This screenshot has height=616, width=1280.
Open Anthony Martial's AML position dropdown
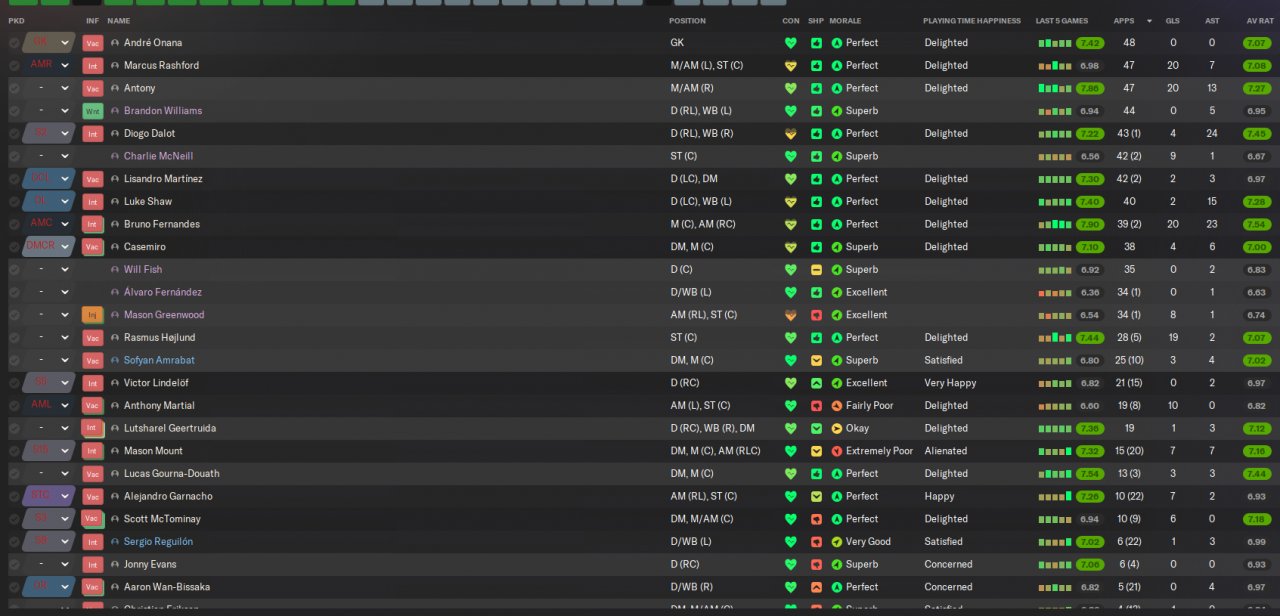click(49, 405)
